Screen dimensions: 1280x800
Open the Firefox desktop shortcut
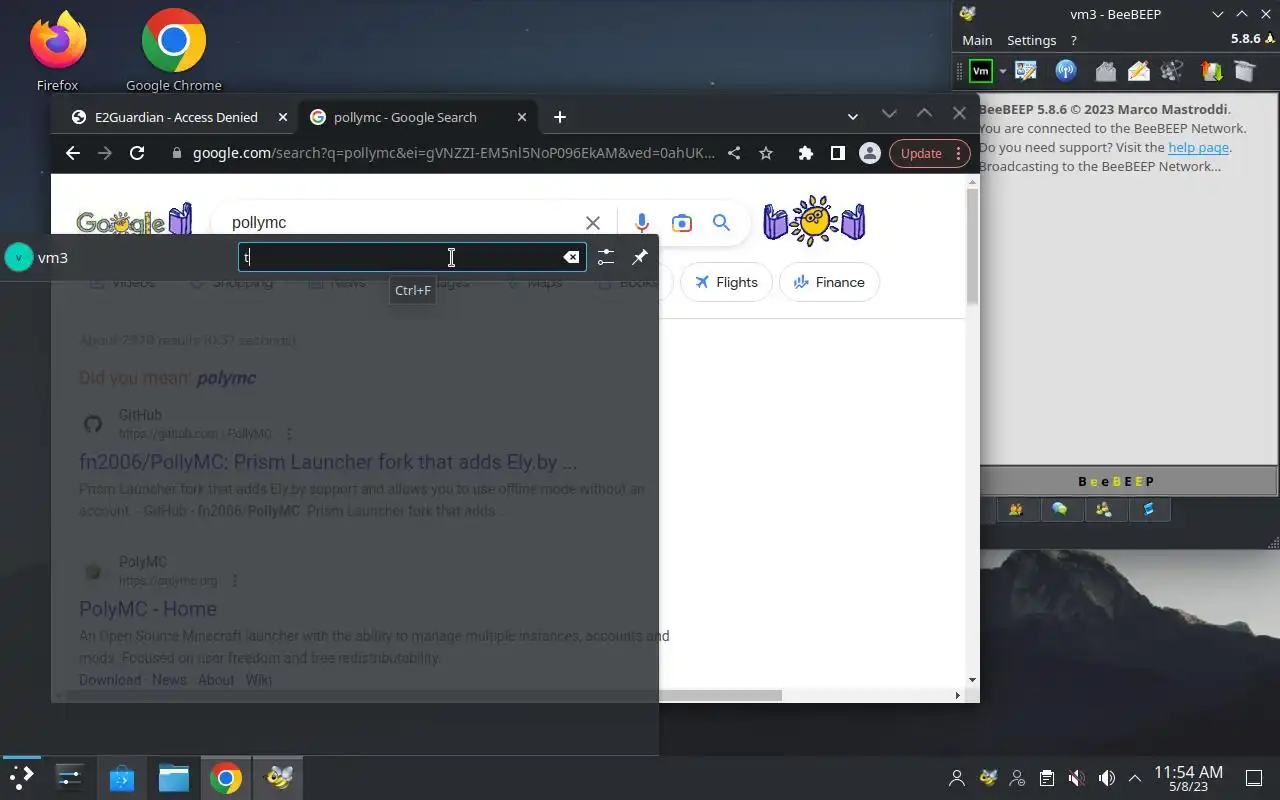coord(57,50)
